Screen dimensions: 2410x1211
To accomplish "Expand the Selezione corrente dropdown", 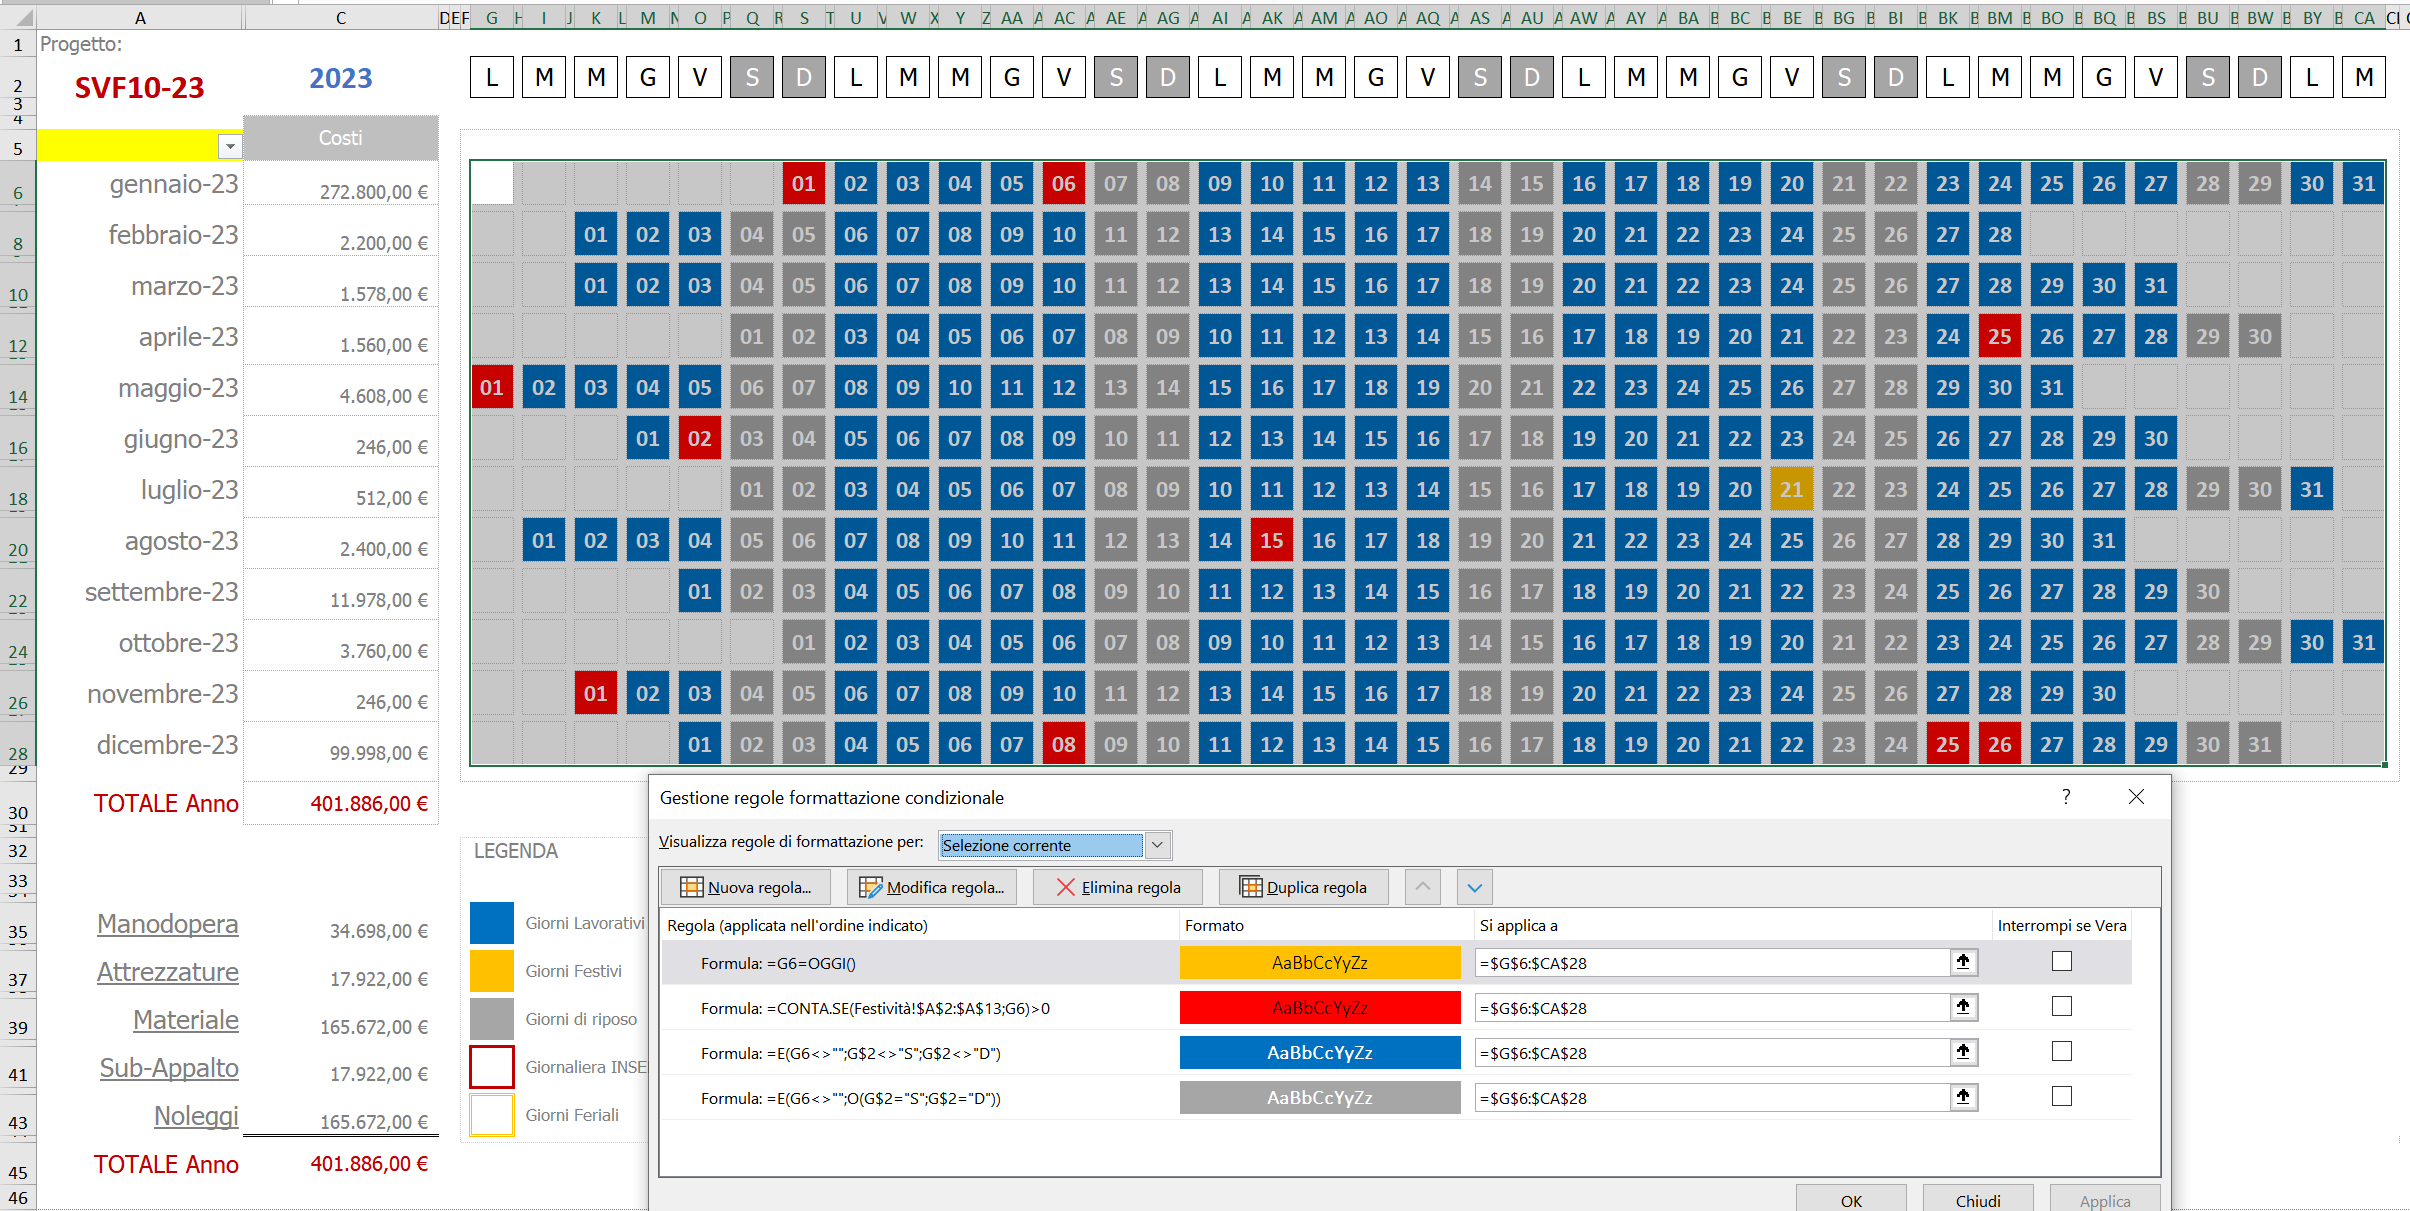I will tap(1157, 845).
